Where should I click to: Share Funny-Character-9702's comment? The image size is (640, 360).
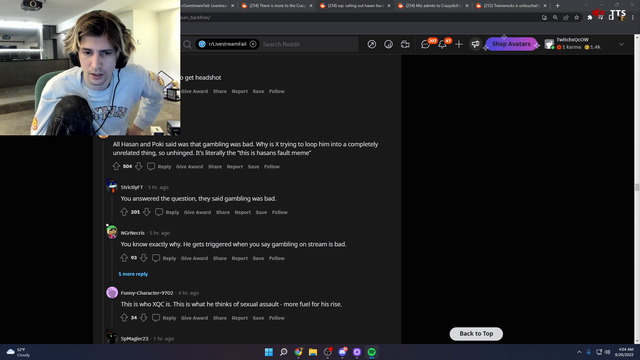pyautogui.click(x=220, y=318)
